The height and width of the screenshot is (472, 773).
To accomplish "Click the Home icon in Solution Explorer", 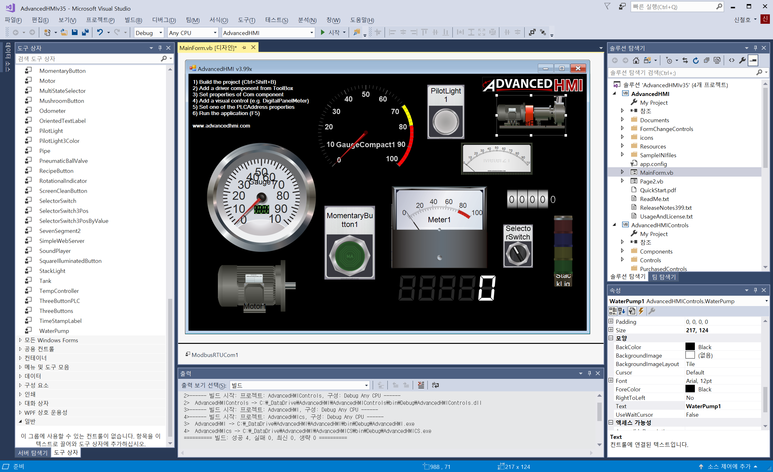I will click(636, 60).
